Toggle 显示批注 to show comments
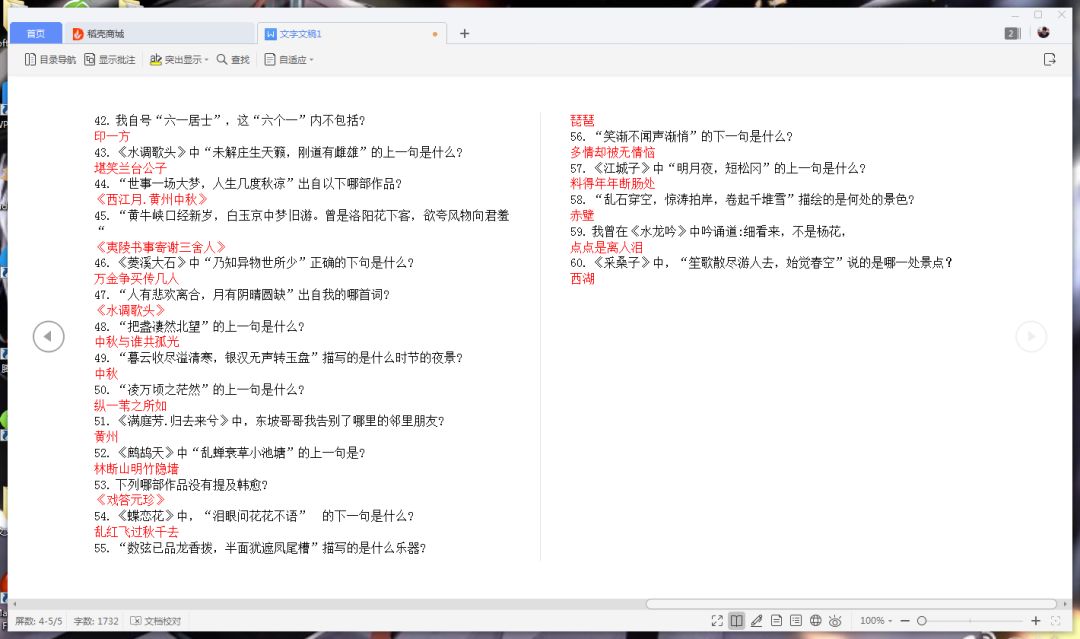 110,60
